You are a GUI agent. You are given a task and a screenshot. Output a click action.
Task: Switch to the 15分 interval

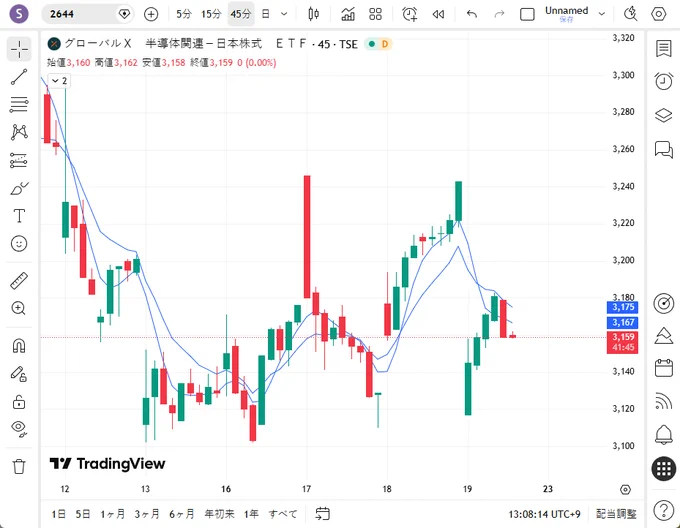(x=211, y=14)
